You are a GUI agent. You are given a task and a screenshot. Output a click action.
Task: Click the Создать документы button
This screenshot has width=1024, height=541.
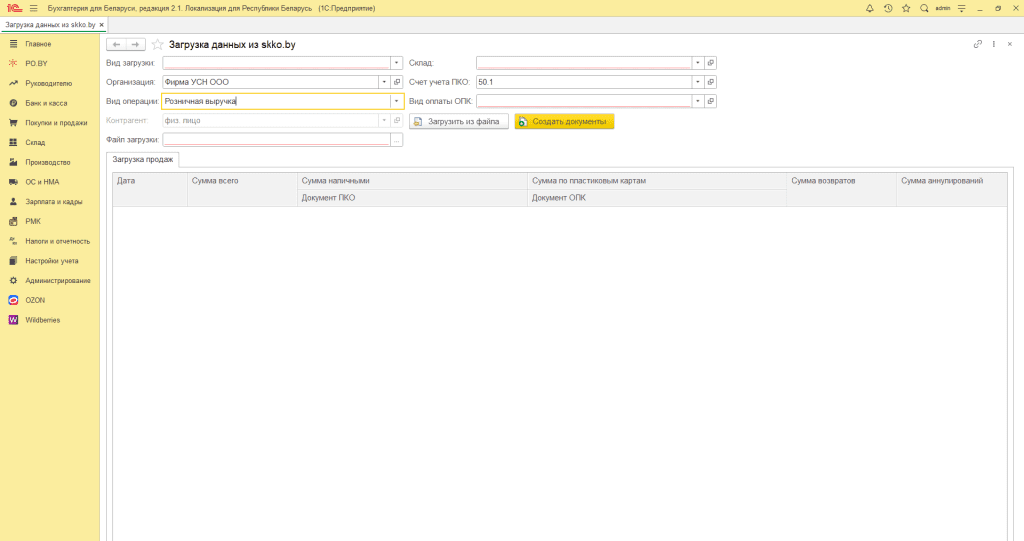click(x=564, y=121)
